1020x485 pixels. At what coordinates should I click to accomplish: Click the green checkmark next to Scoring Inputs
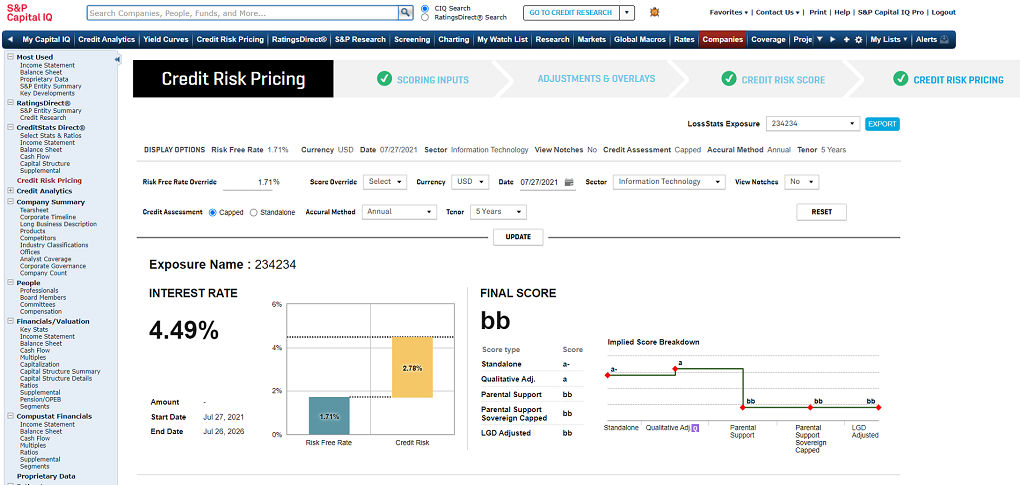tap(384, 79)
